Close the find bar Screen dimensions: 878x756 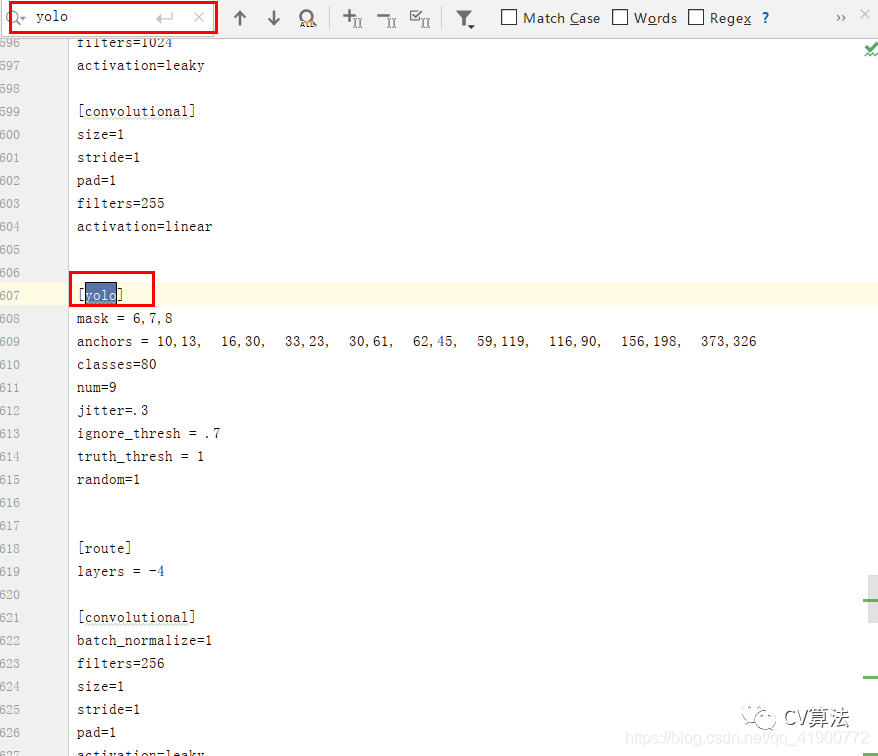click(865, 14)
